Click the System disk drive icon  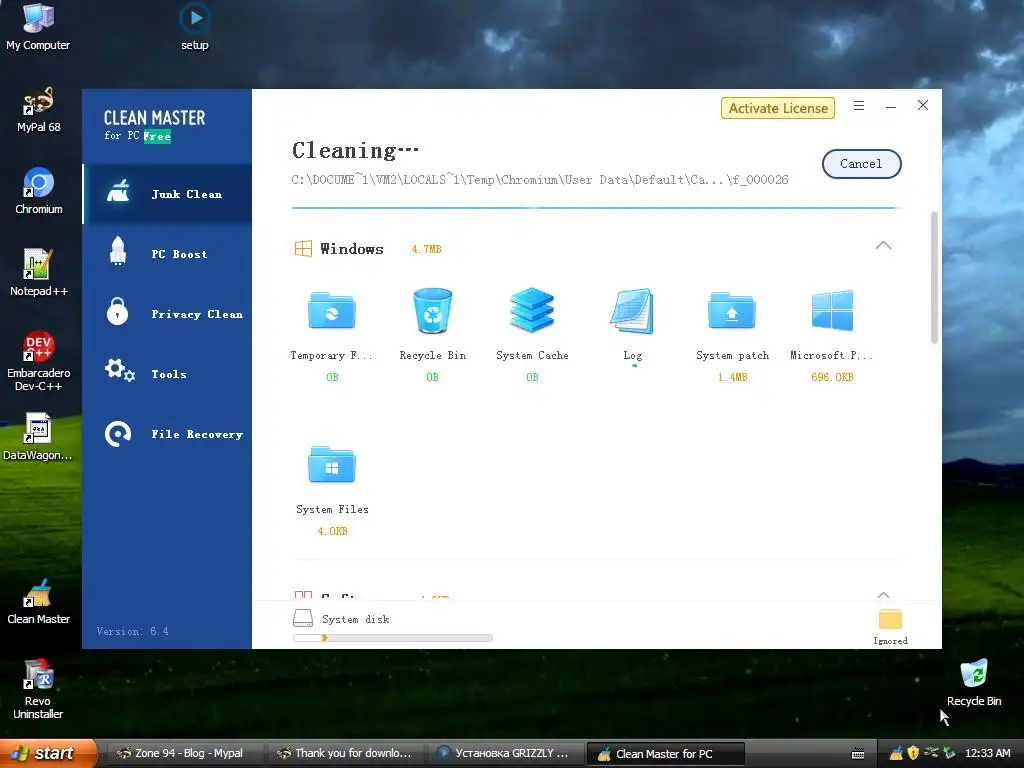303,618
